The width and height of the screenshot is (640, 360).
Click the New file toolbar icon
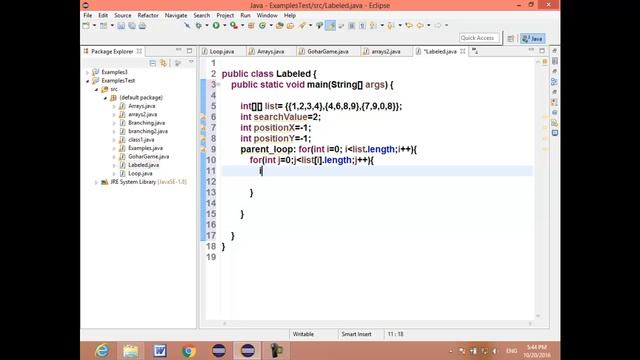click(x=86, y=26)
